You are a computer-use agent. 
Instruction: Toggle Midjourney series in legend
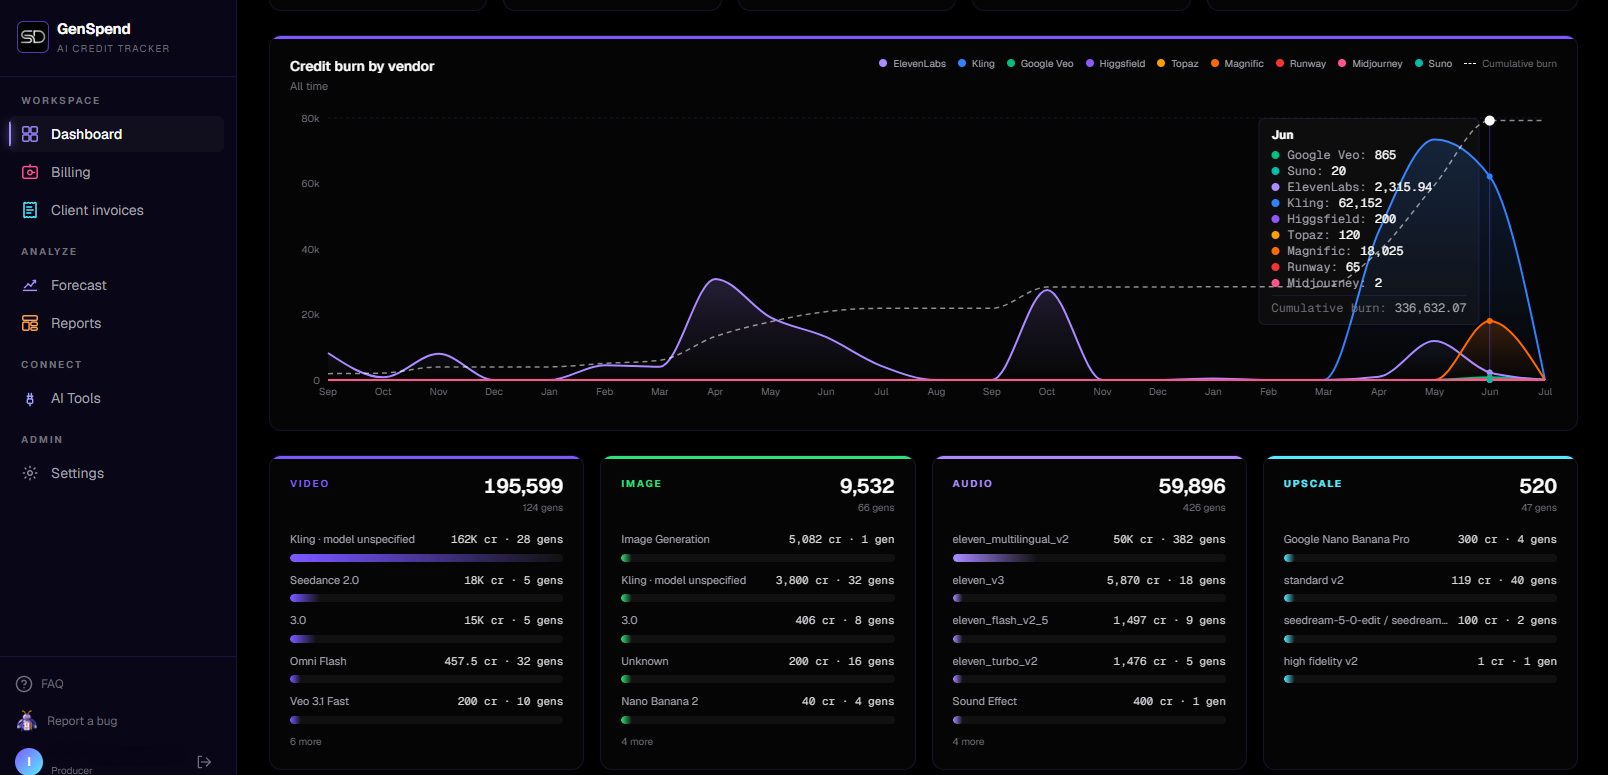[x=1370, y=63]
